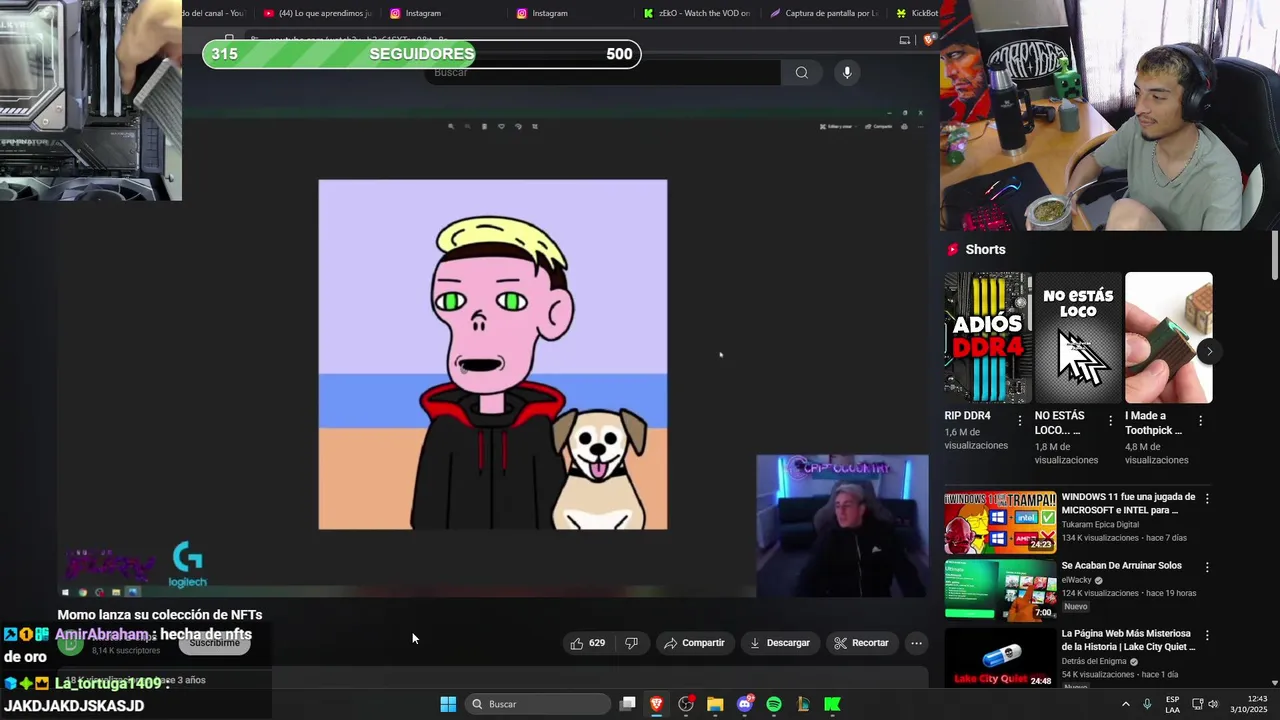Click title La Página Web Más Misteriosa
The height and width of the screenshot is (720, 1280).
[x=1128, y=640]
